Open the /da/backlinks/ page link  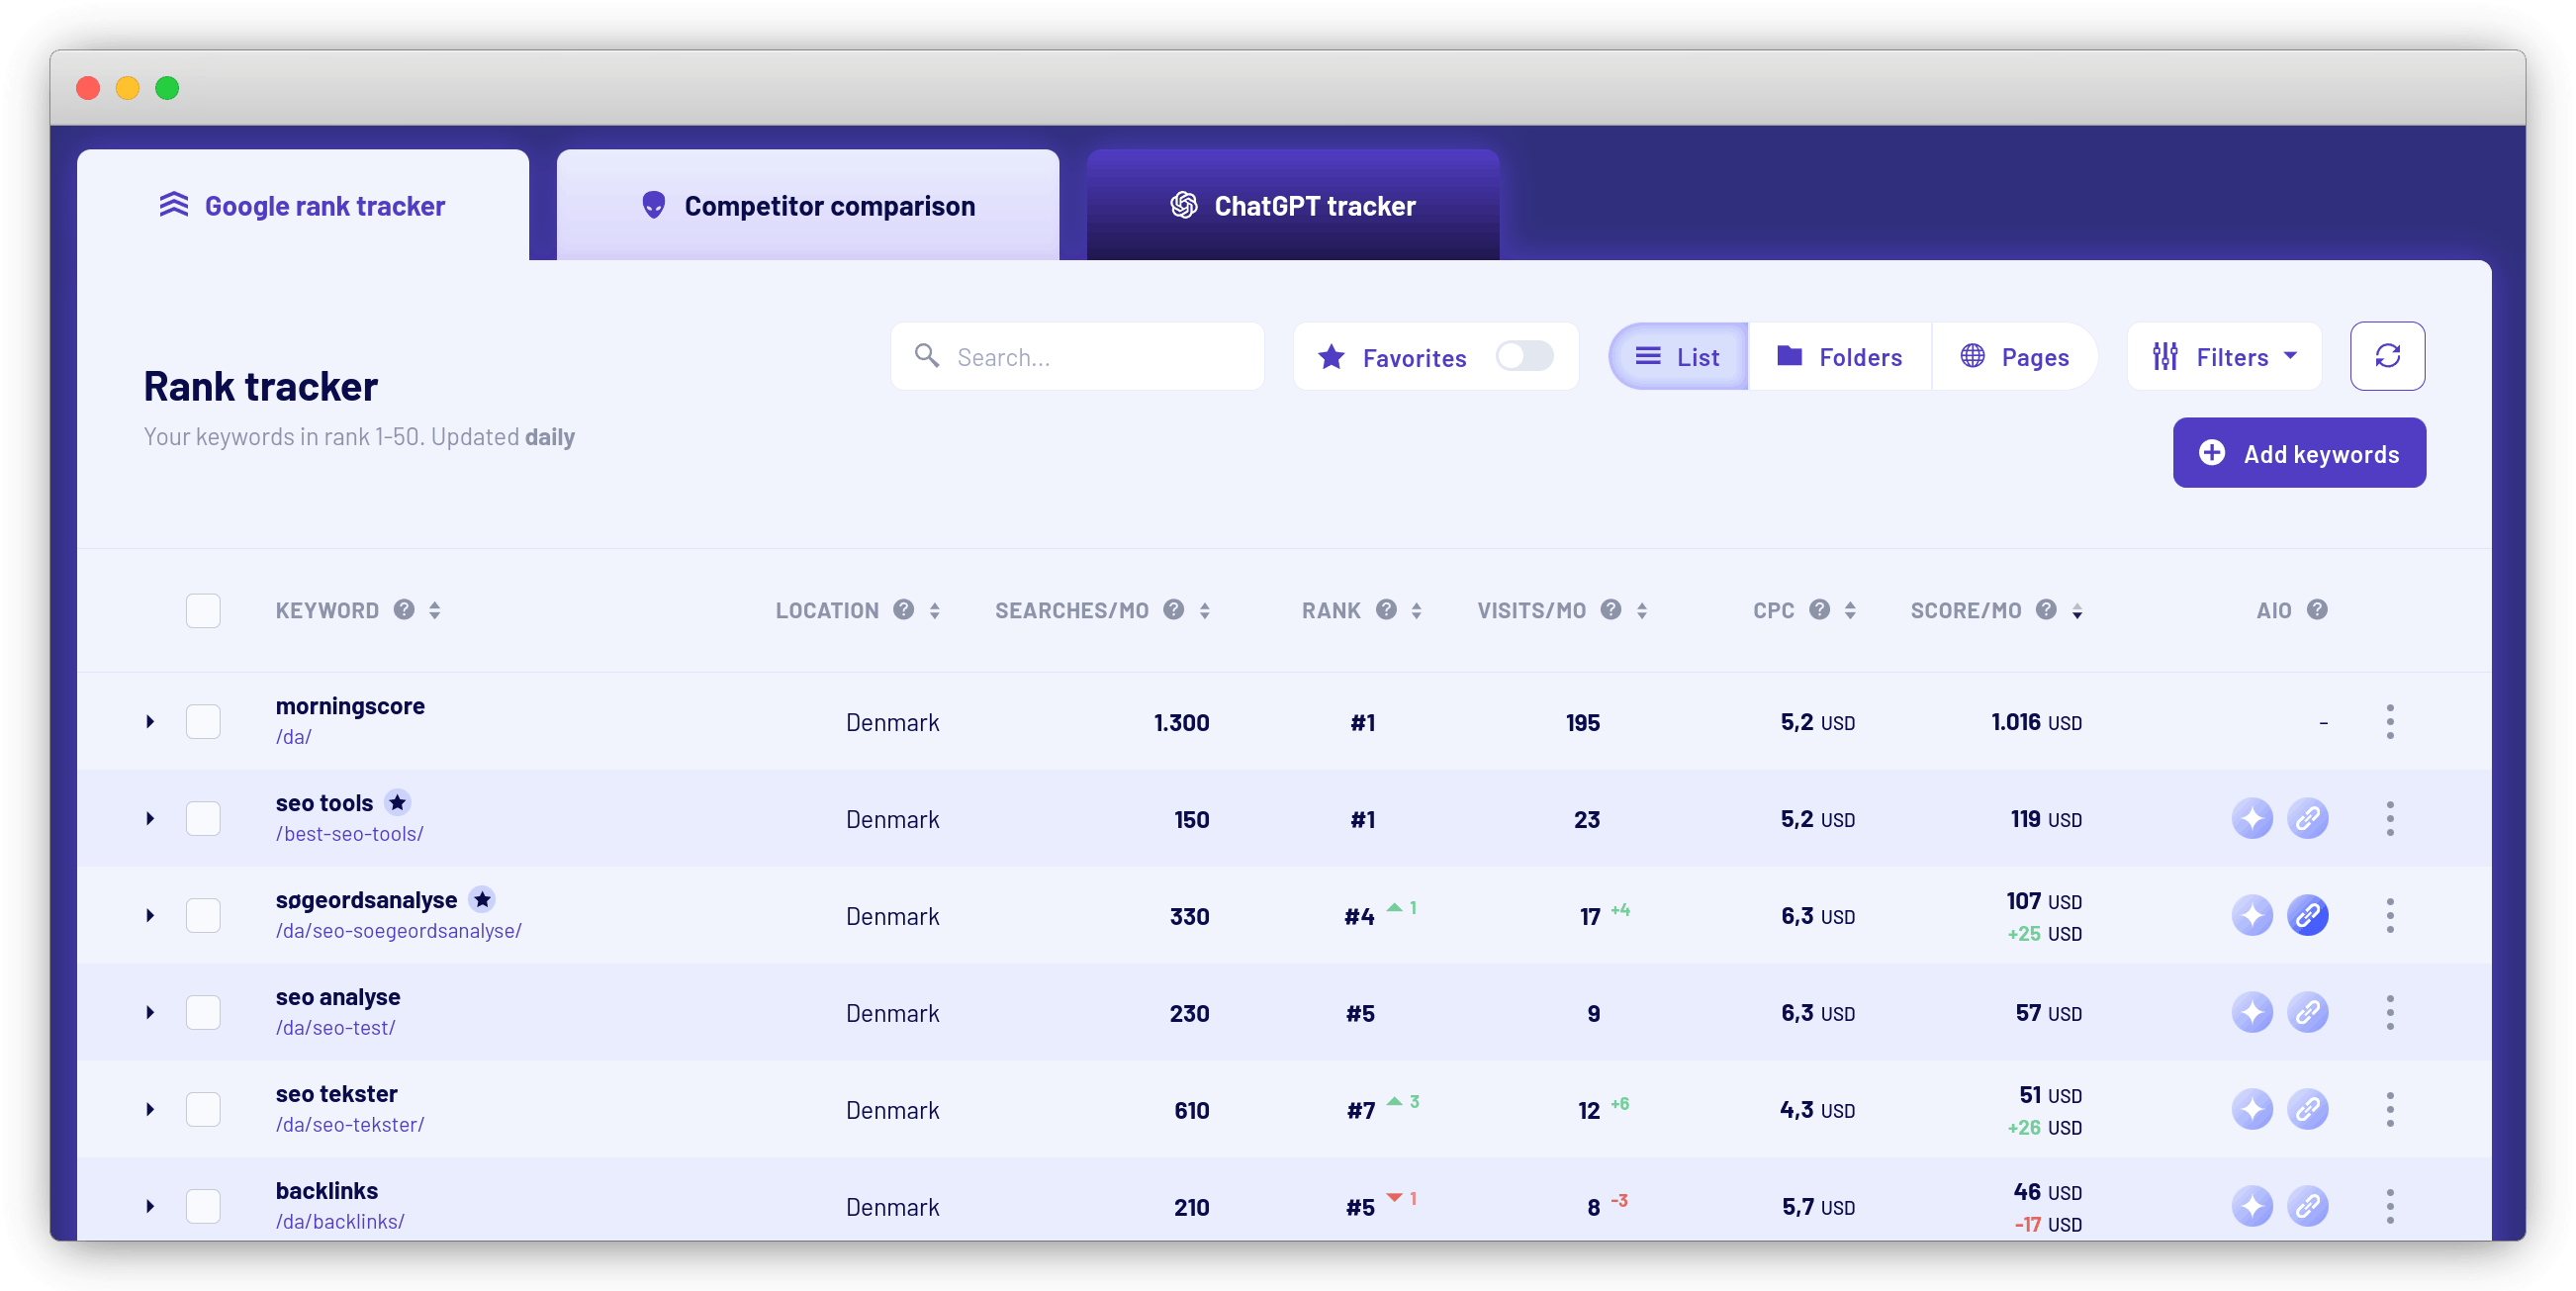(340, 1221)
